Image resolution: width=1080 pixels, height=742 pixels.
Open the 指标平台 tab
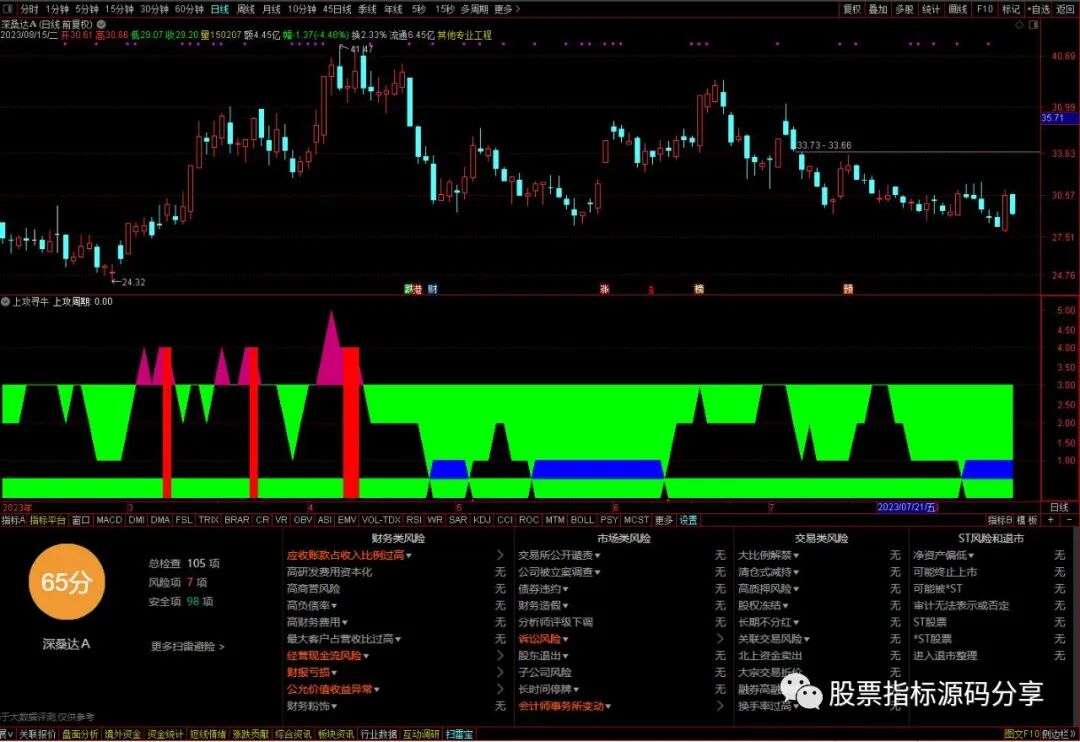click(x=48, y=520)
